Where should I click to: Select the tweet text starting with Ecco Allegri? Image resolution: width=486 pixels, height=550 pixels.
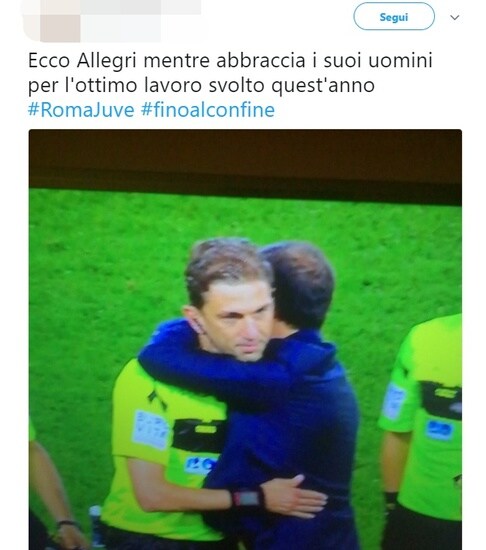pyautogui.click(x=230, y=73)
